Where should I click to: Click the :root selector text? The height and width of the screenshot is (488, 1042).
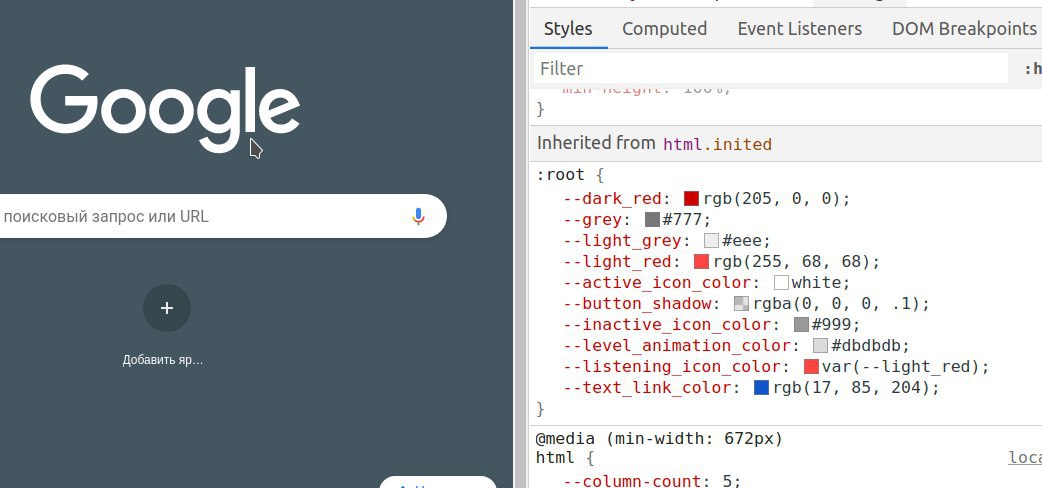(561, 175)
